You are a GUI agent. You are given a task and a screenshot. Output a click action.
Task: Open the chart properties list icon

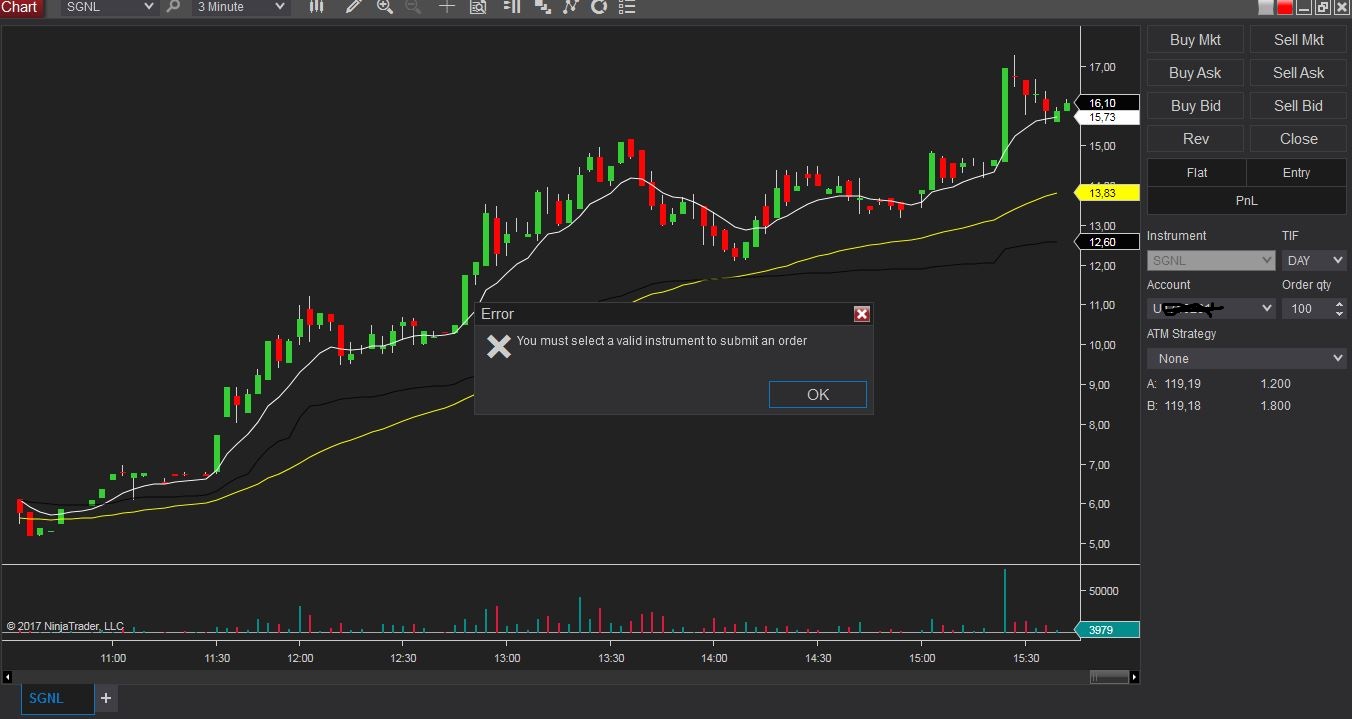[x=627, y=7]
